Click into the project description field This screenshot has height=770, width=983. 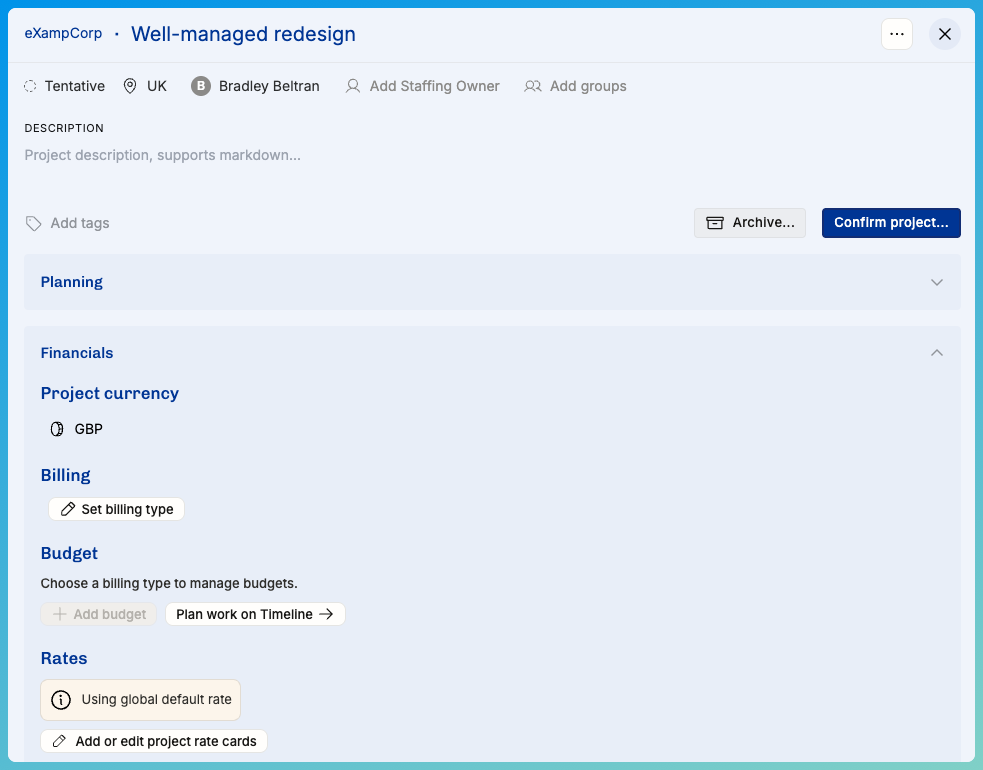(x=300, y=156)
